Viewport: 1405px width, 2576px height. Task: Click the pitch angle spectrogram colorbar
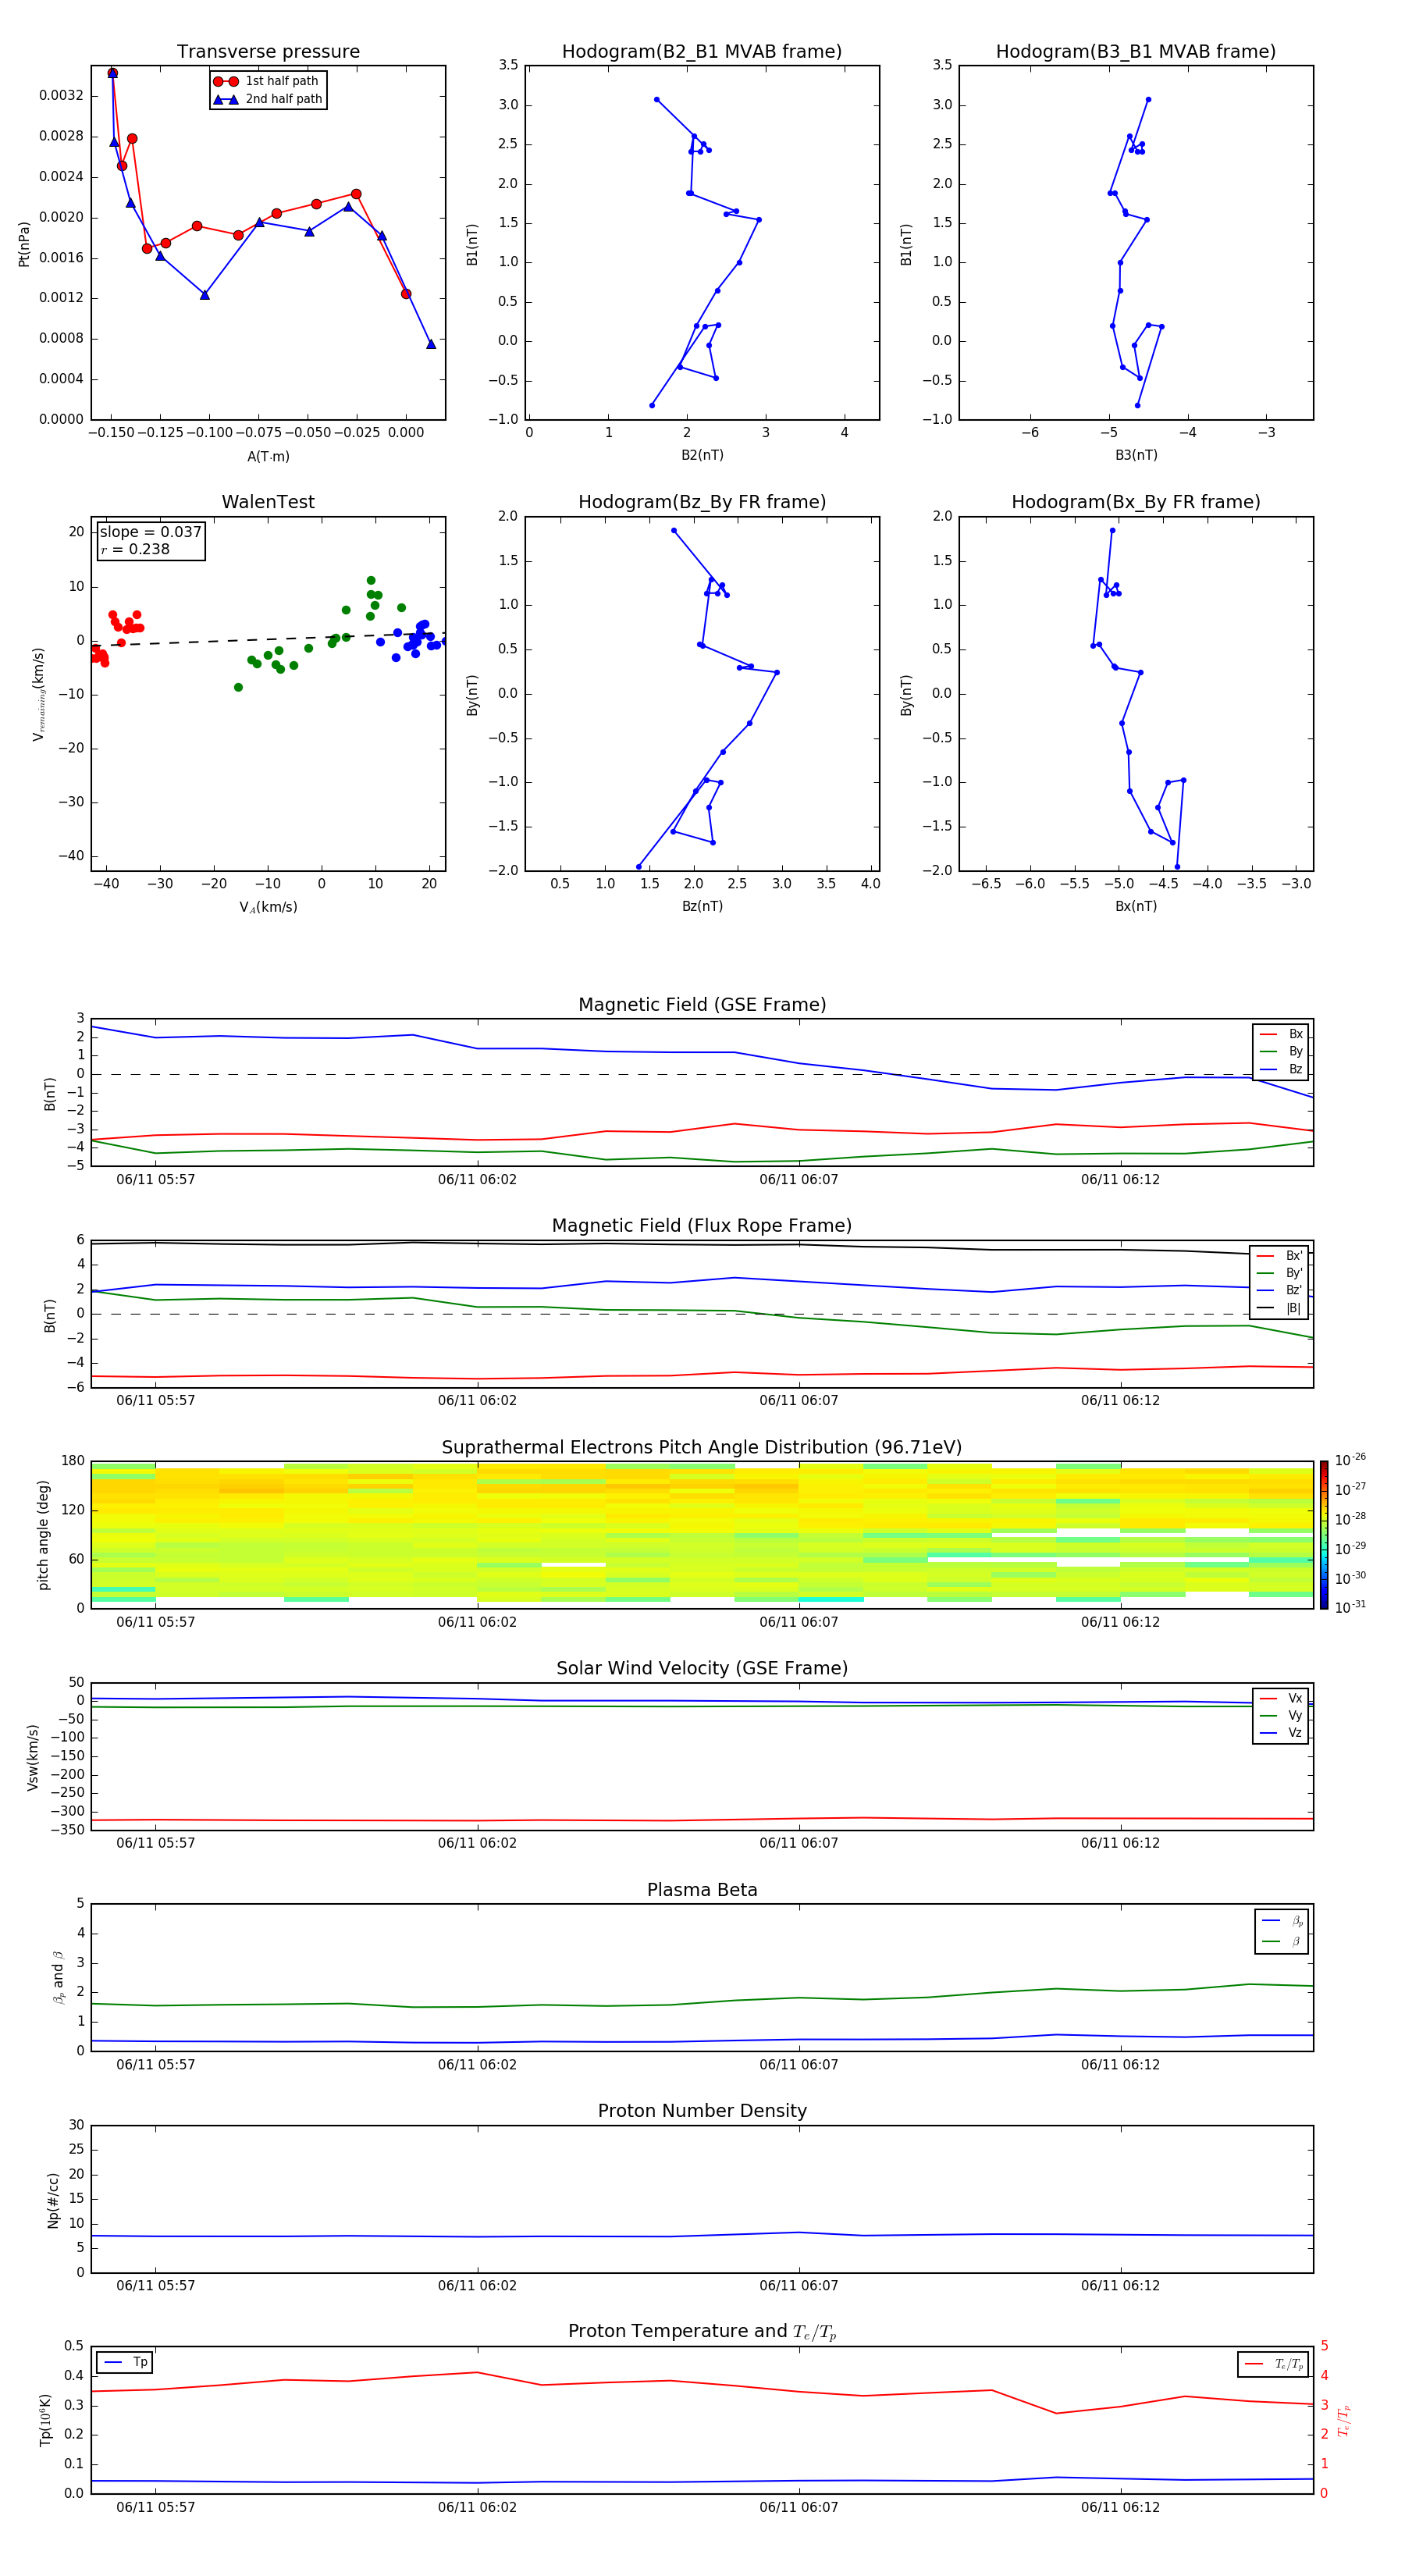click(1324, 1535)
